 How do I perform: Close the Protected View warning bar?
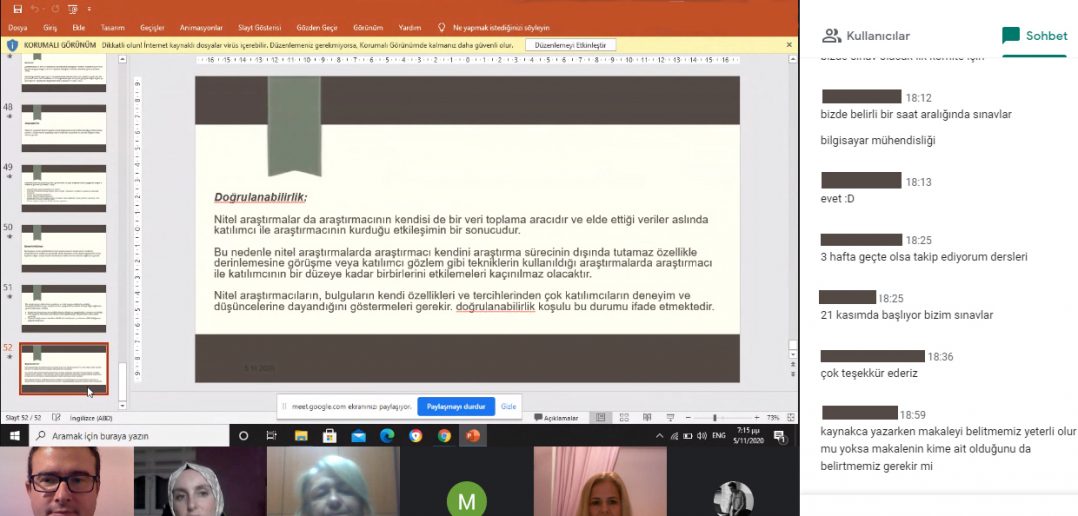point(789,45)
